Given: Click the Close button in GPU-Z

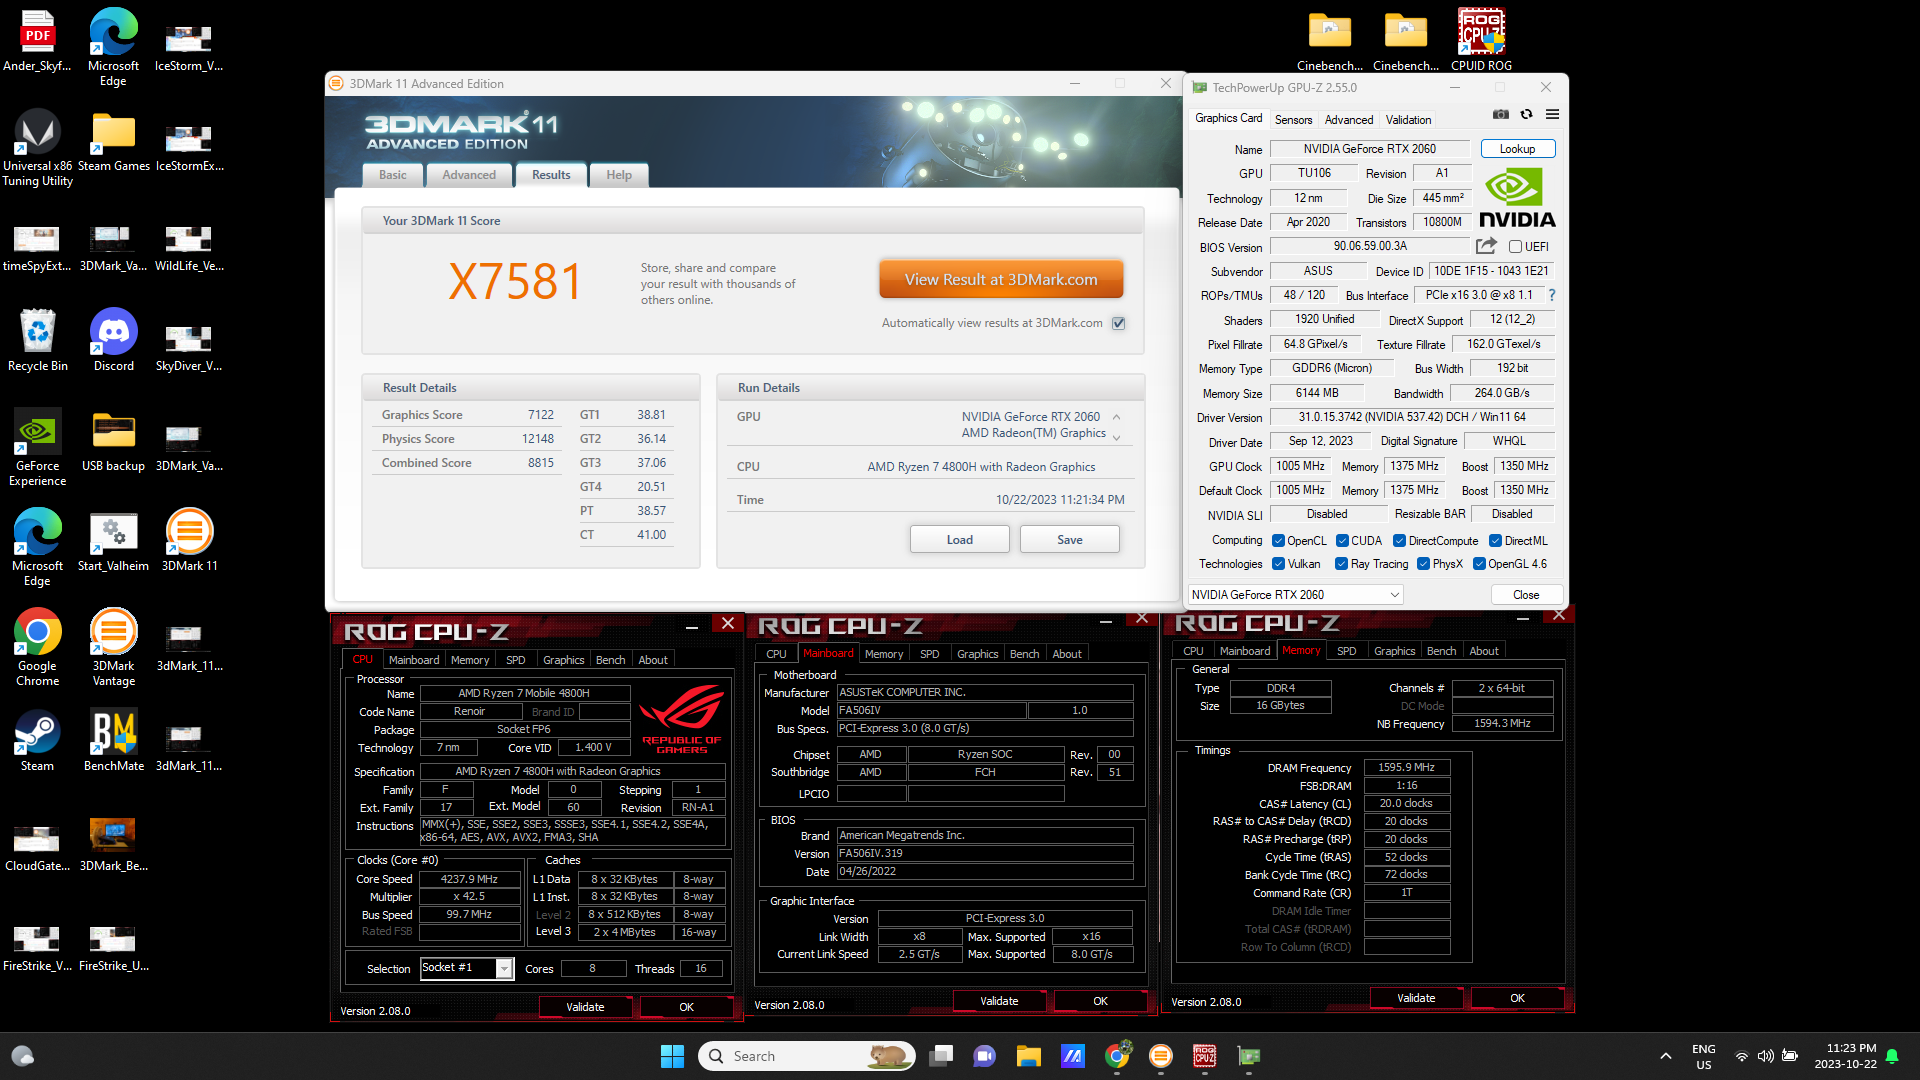Looking at the screenshot, I should 1526,595.
